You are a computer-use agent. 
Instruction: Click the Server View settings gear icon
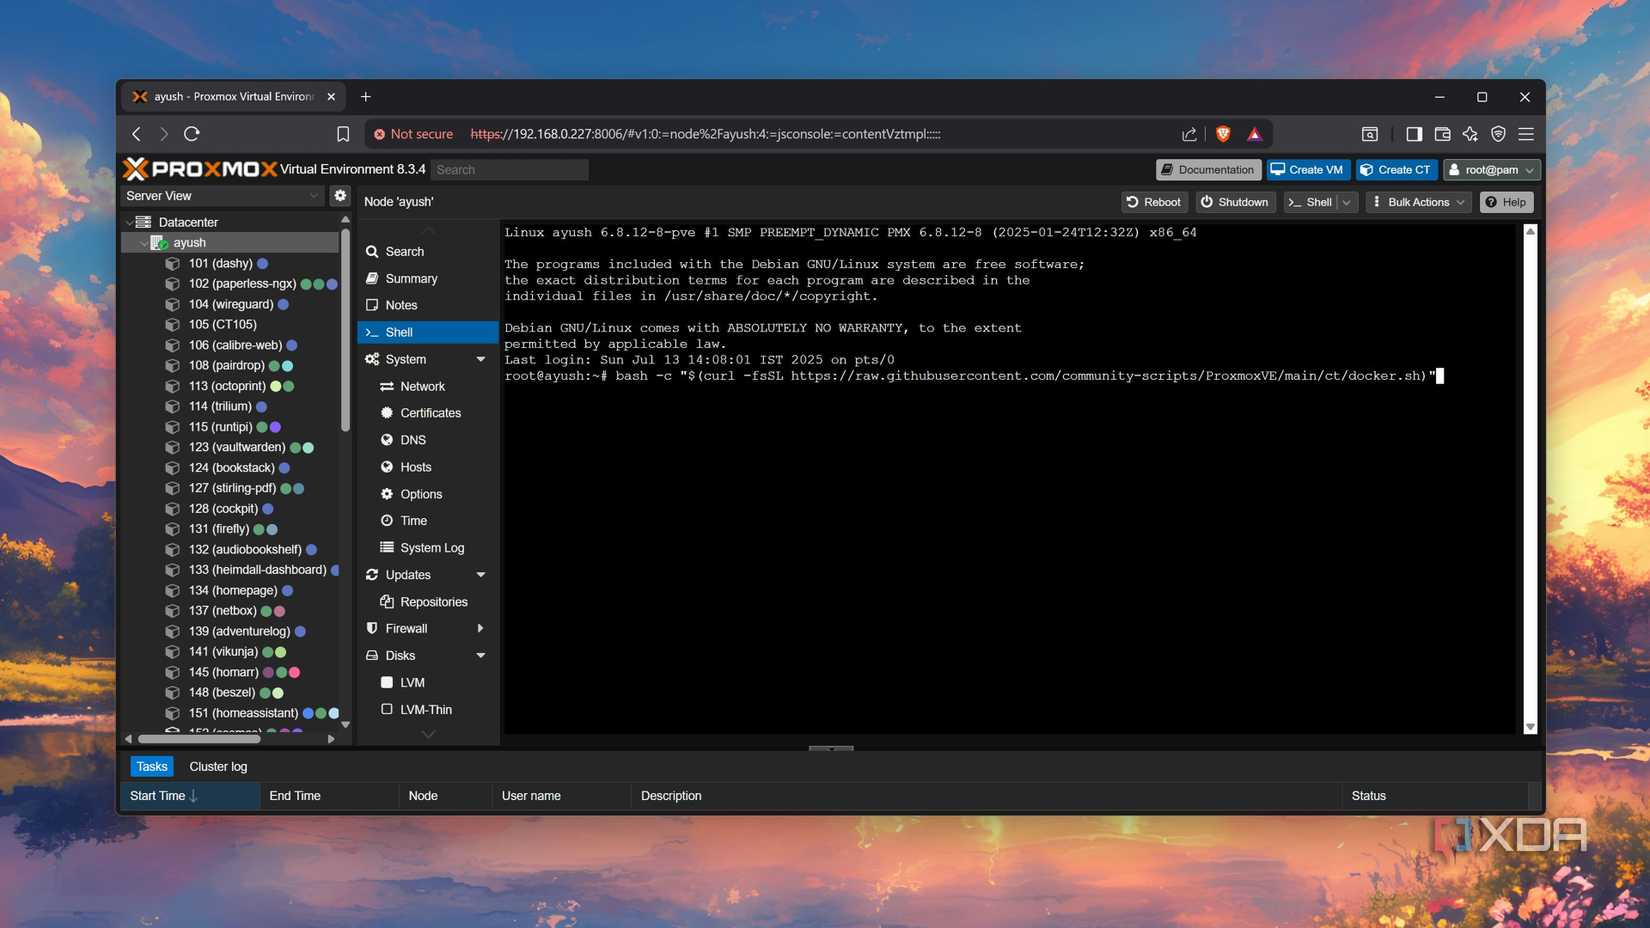340,196
